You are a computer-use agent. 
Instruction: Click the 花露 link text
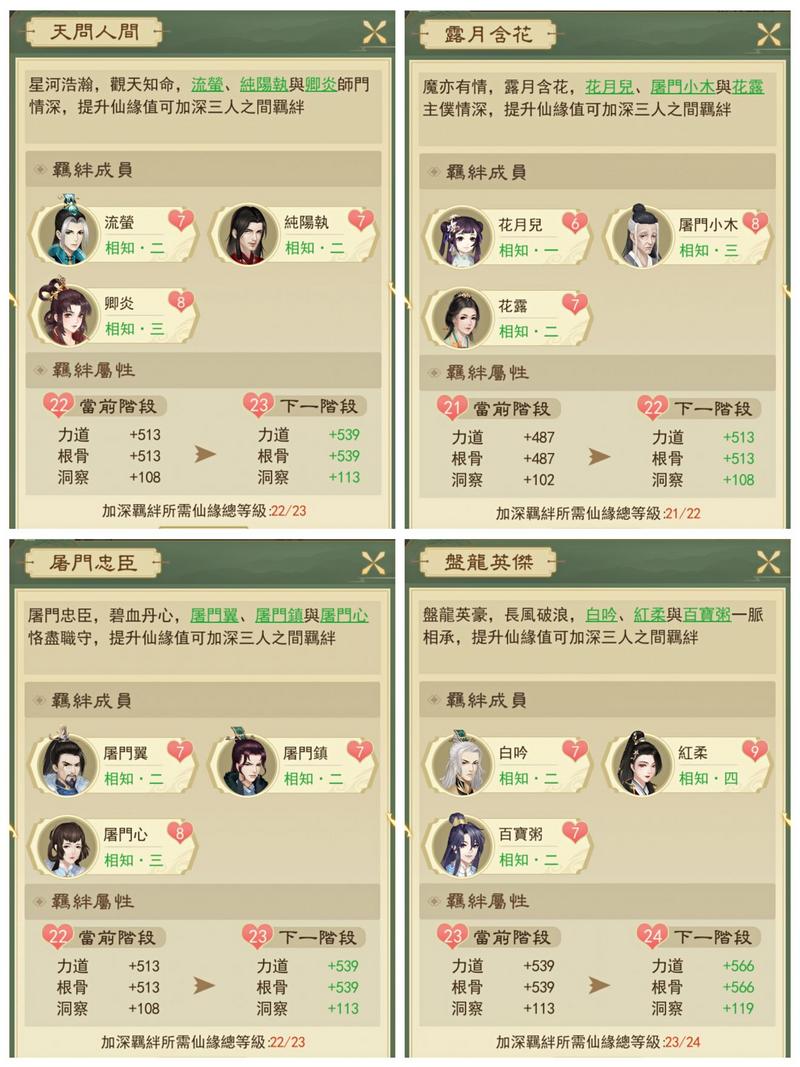tap(748, 87)
